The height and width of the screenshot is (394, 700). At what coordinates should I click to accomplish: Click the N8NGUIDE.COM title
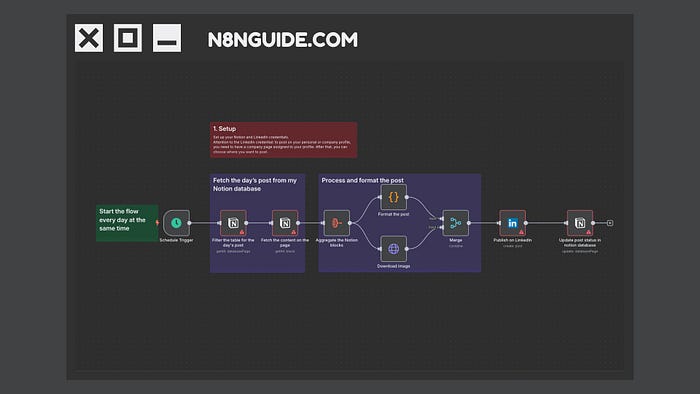[x=283, y=40]
